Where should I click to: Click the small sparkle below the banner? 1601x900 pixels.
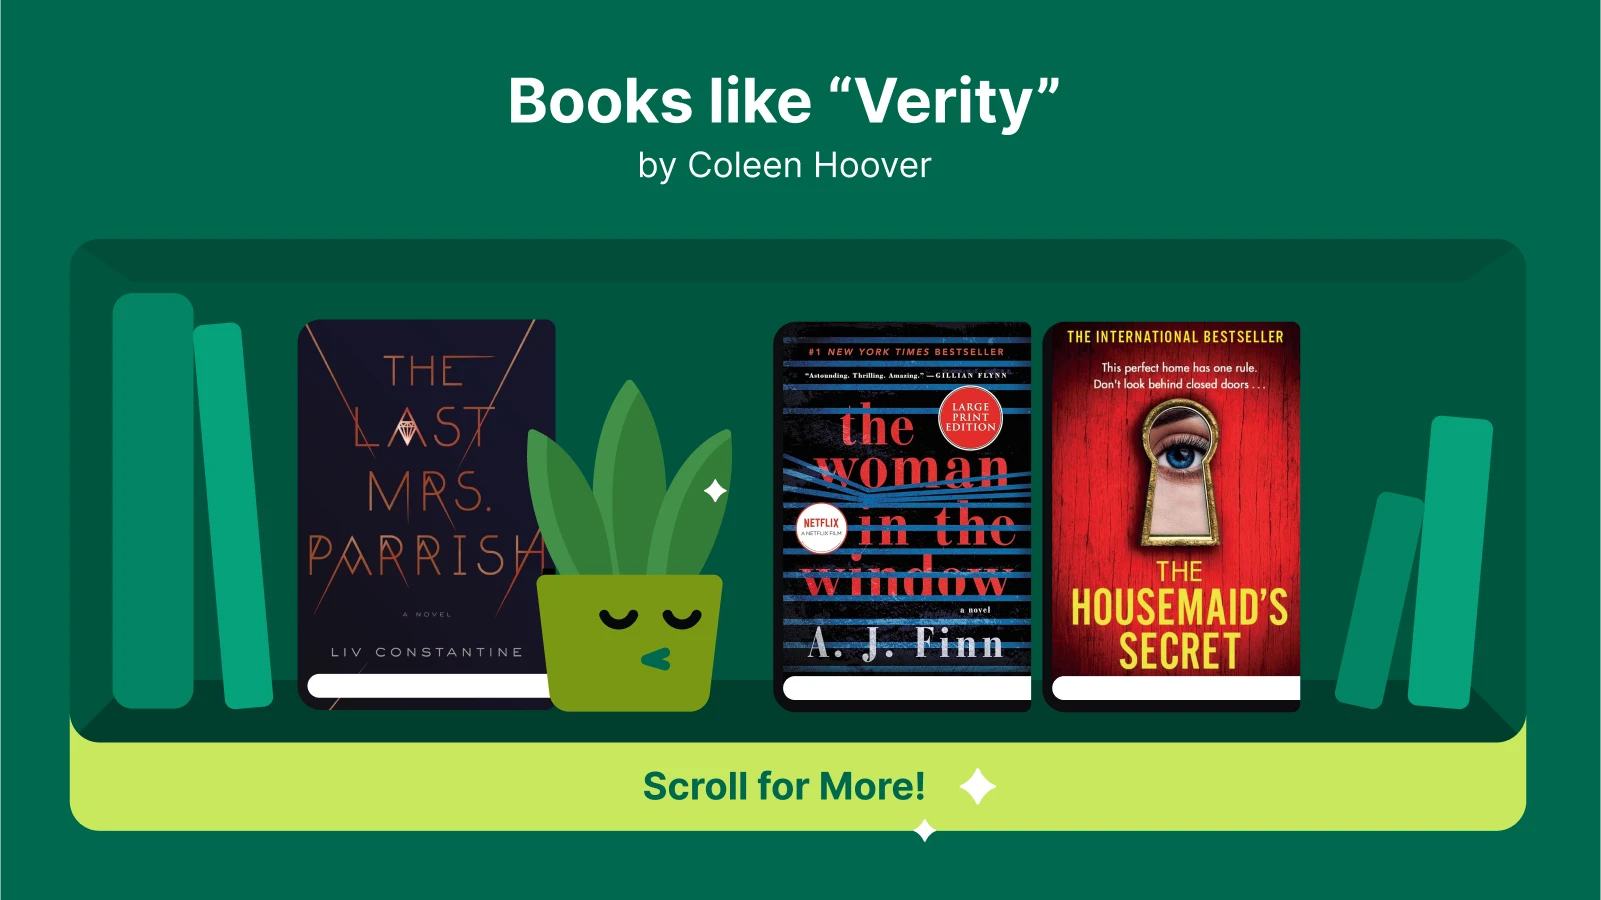(x=925, y=830)
